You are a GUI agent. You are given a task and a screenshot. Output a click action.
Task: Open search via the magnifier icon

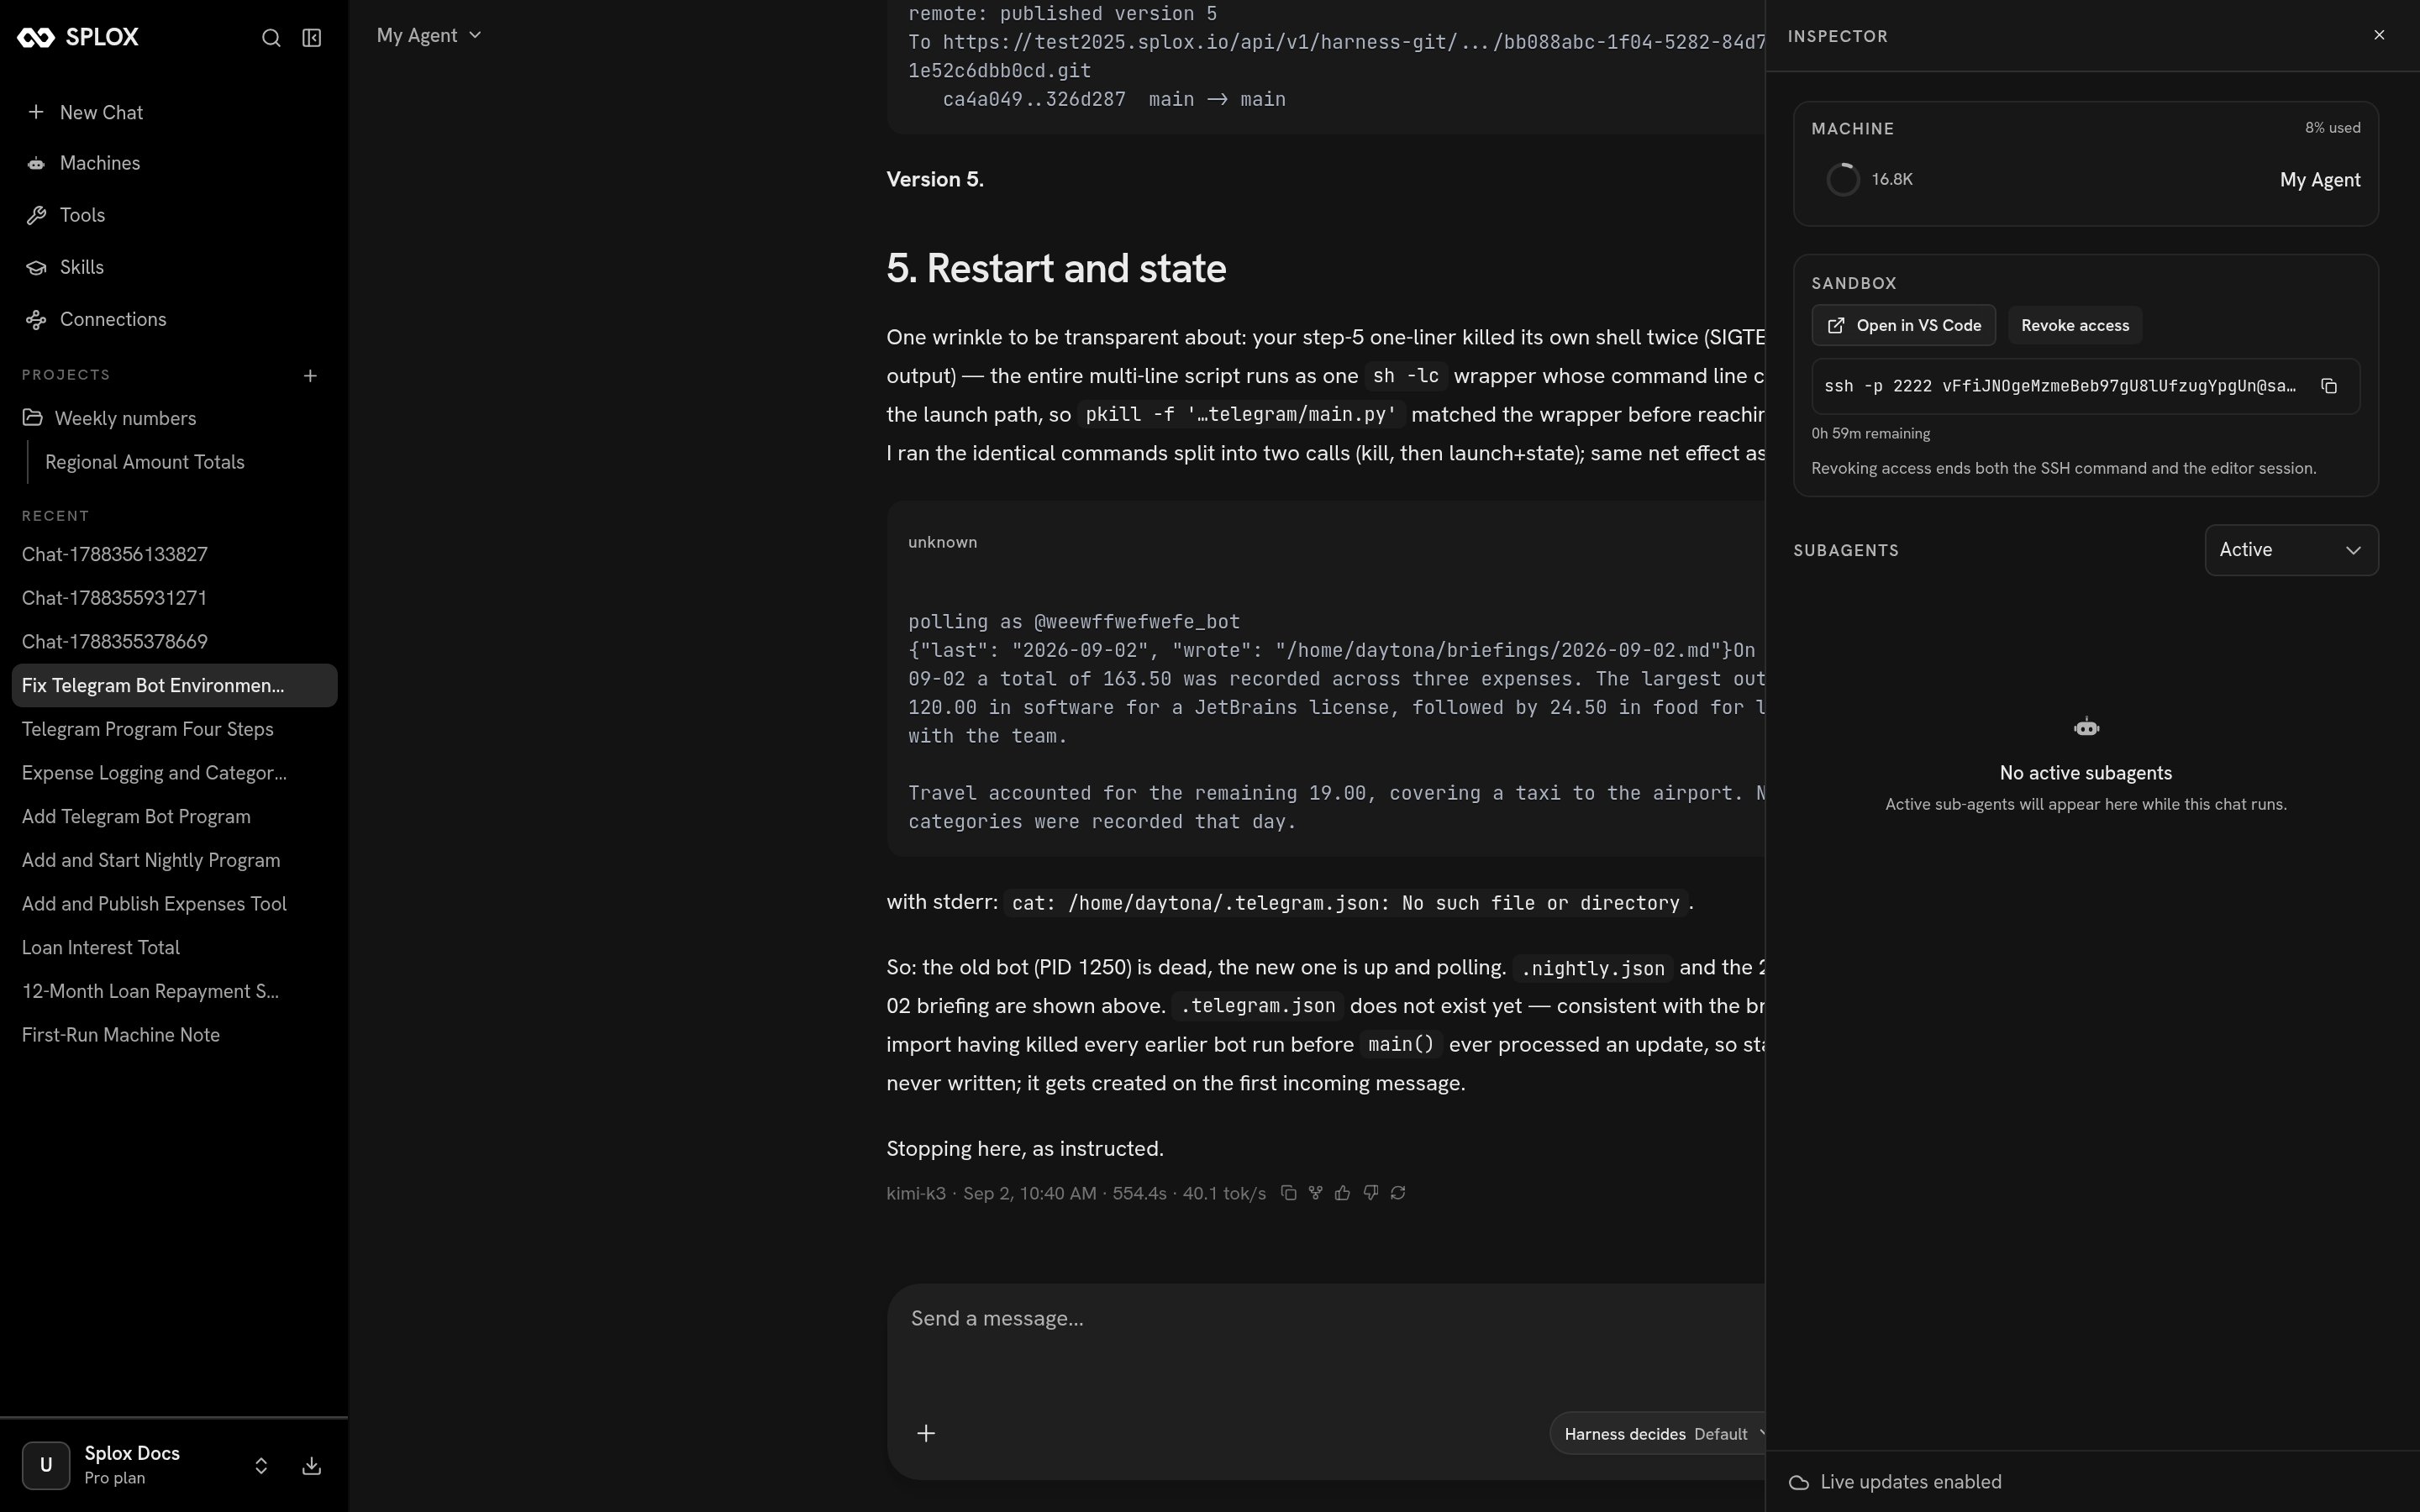coord(271,38)
